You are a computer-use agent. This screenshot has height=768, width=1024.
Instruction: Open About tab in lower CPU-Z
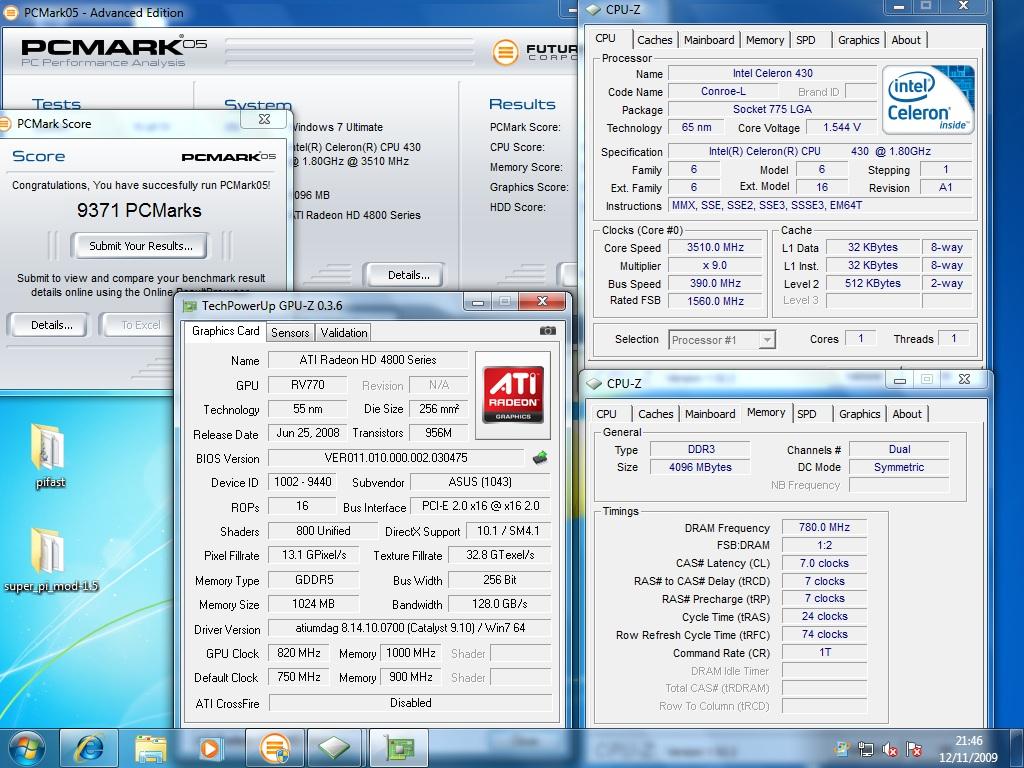click(x=907, y=414)
